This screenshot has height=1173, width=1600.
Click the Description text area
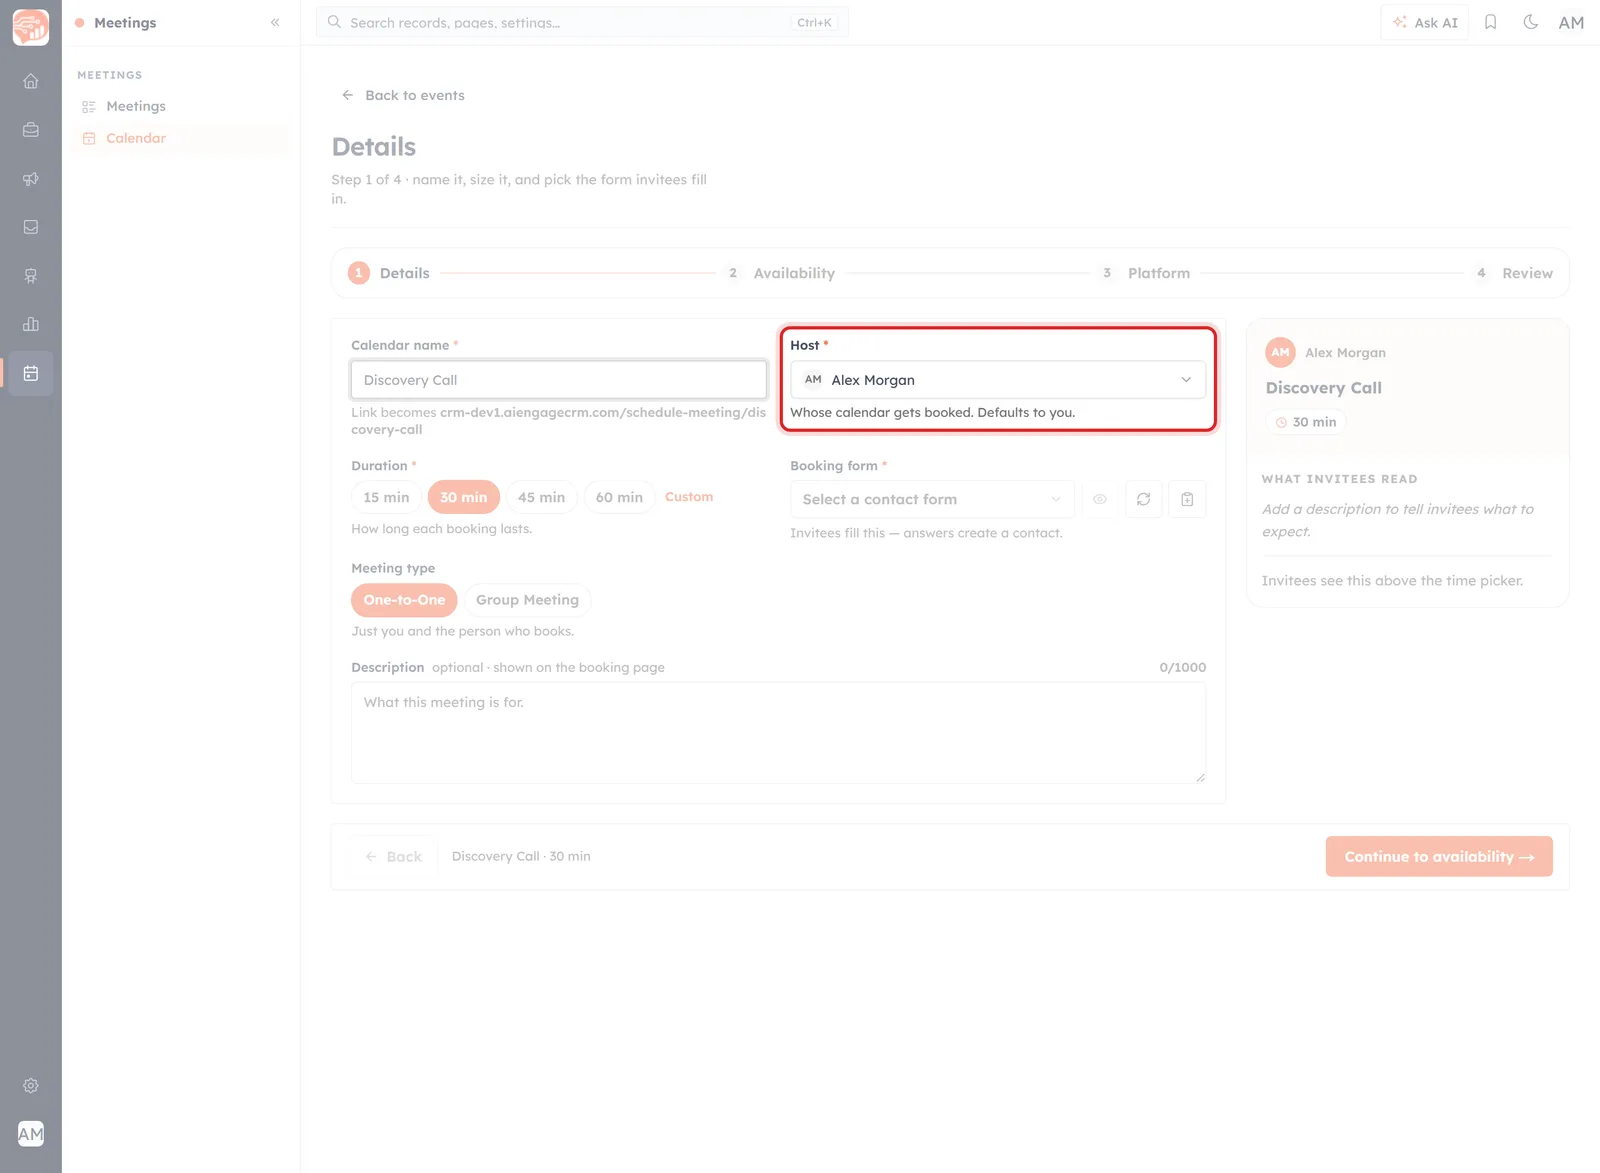[778, 733]
